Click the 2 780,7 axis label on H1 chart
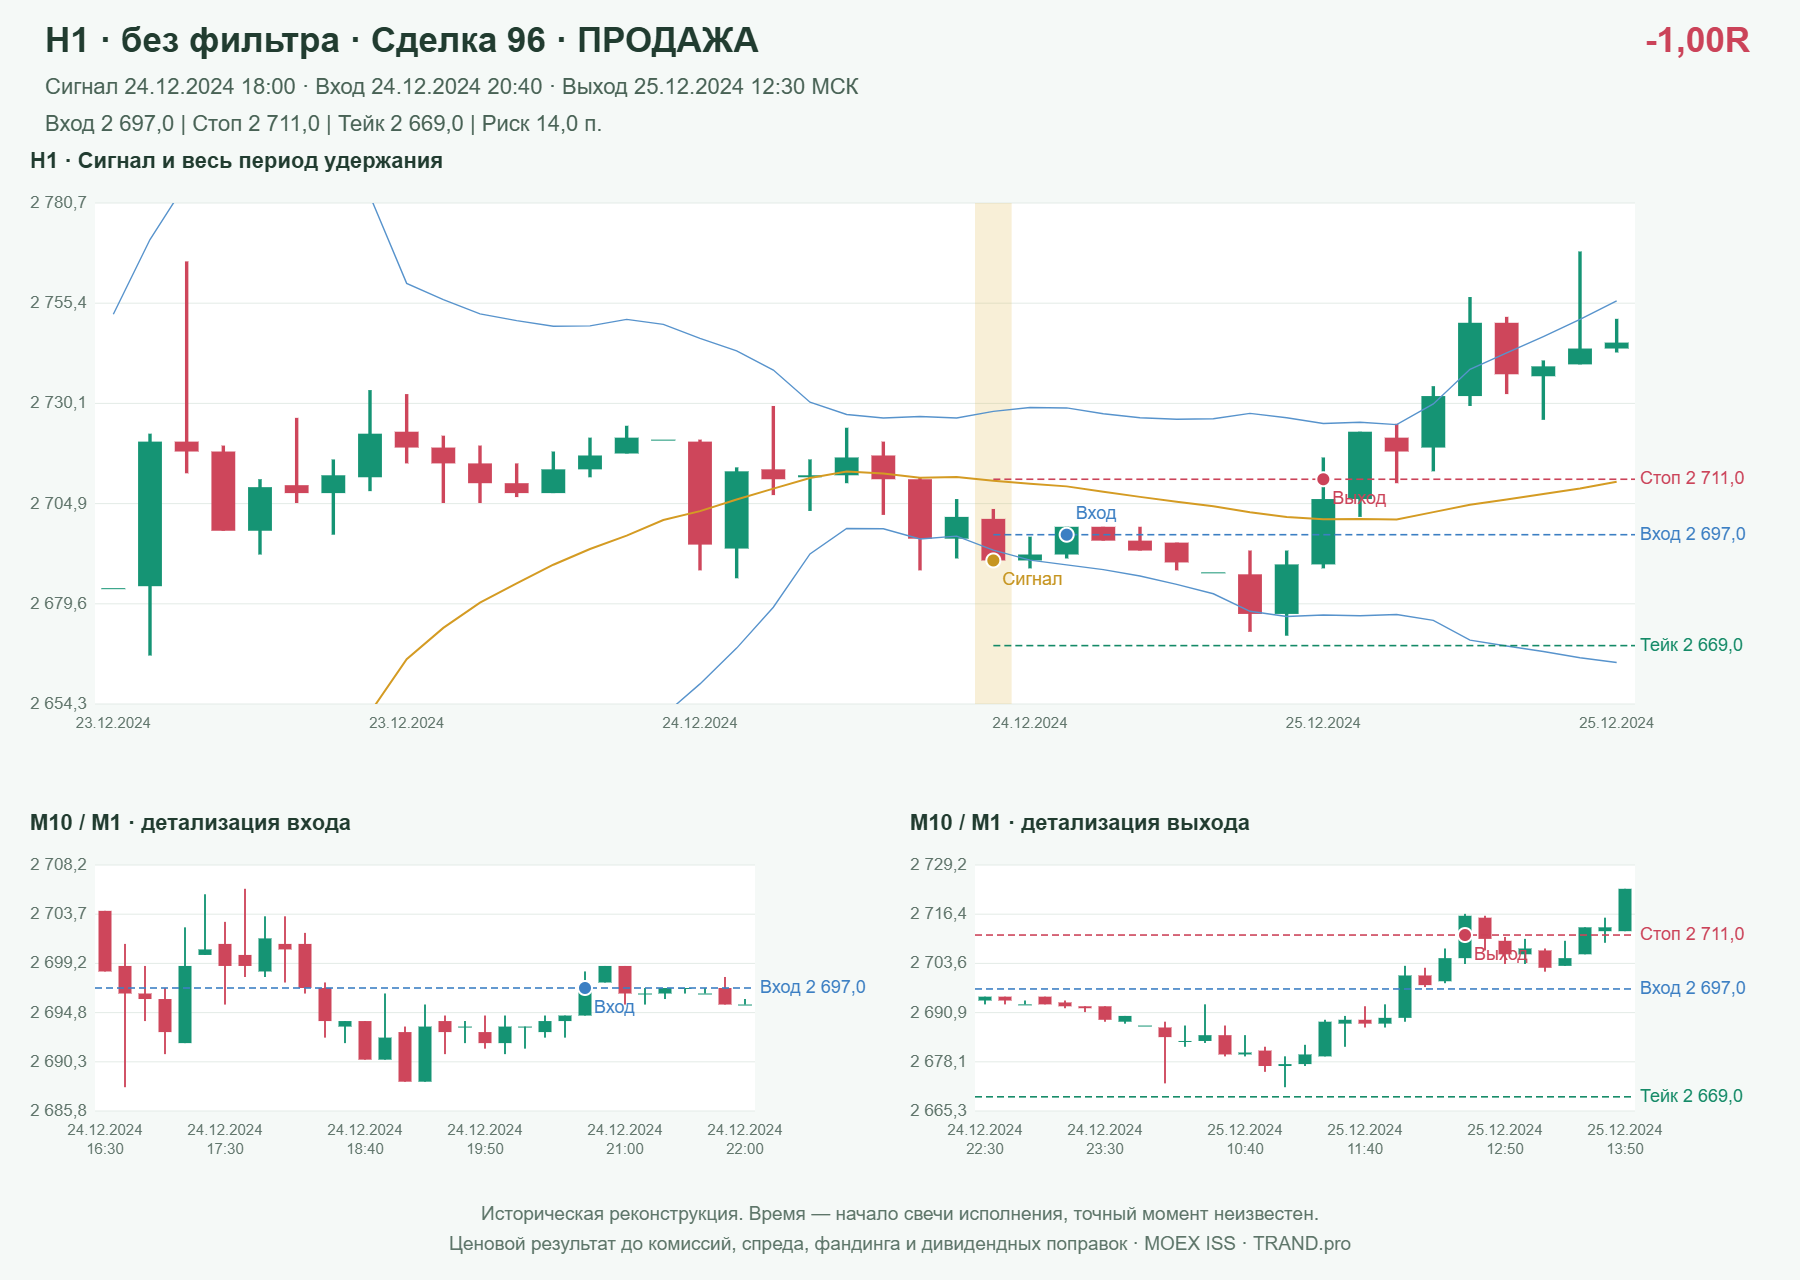The image size is (1800, 1280). click(x=58, y=203)
